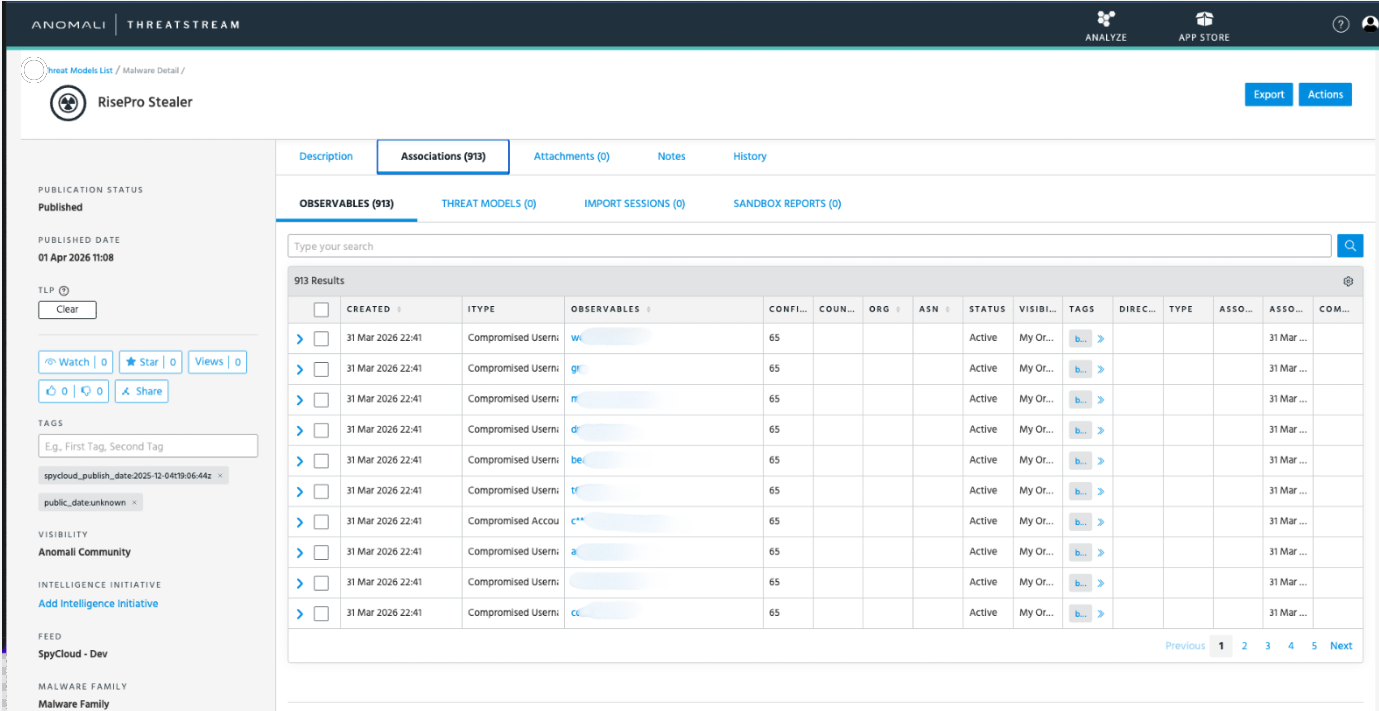1379x711 pixels.
Task: Select the Observables (913) sub-tab
Action: [346, 203]
